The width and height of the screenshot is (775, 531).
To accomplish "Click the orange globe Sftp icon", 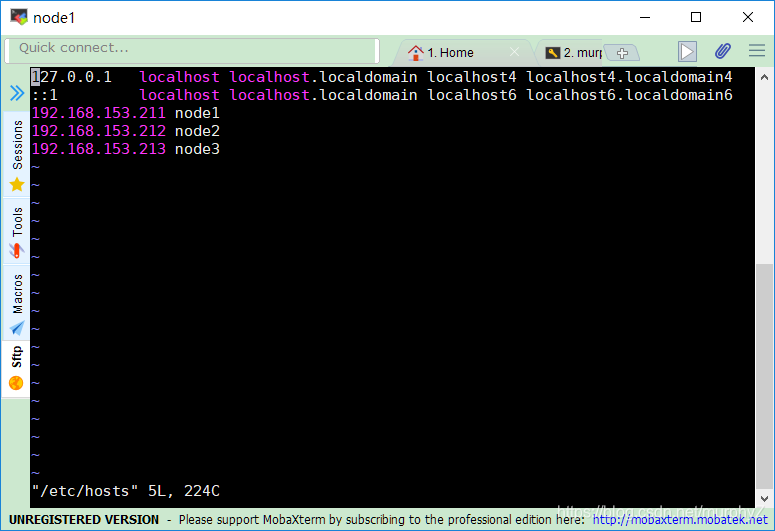I will pyautogui.click(x=16, y=383).
